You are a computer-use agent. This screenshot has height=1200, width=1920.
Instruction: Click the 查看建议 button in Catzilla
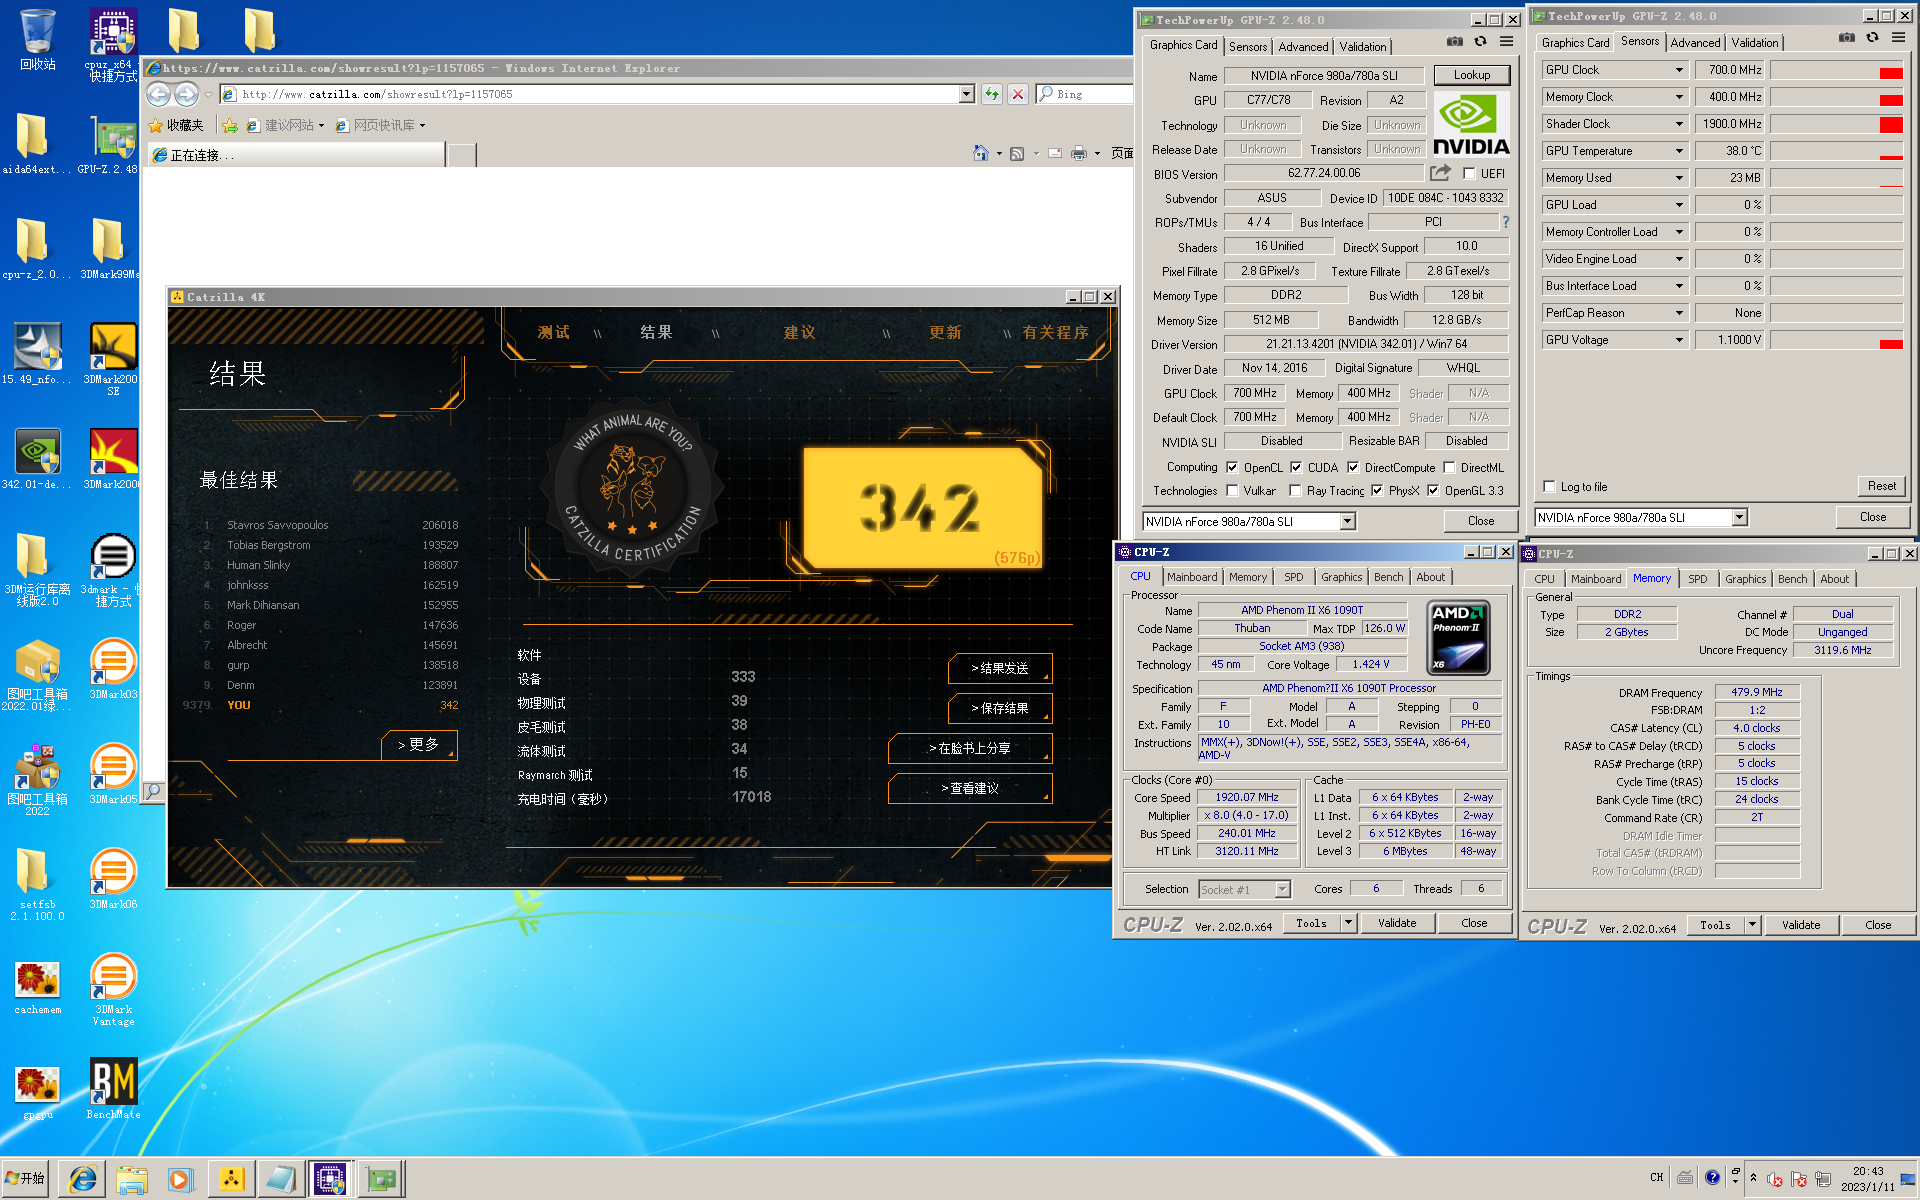(970, 788)
